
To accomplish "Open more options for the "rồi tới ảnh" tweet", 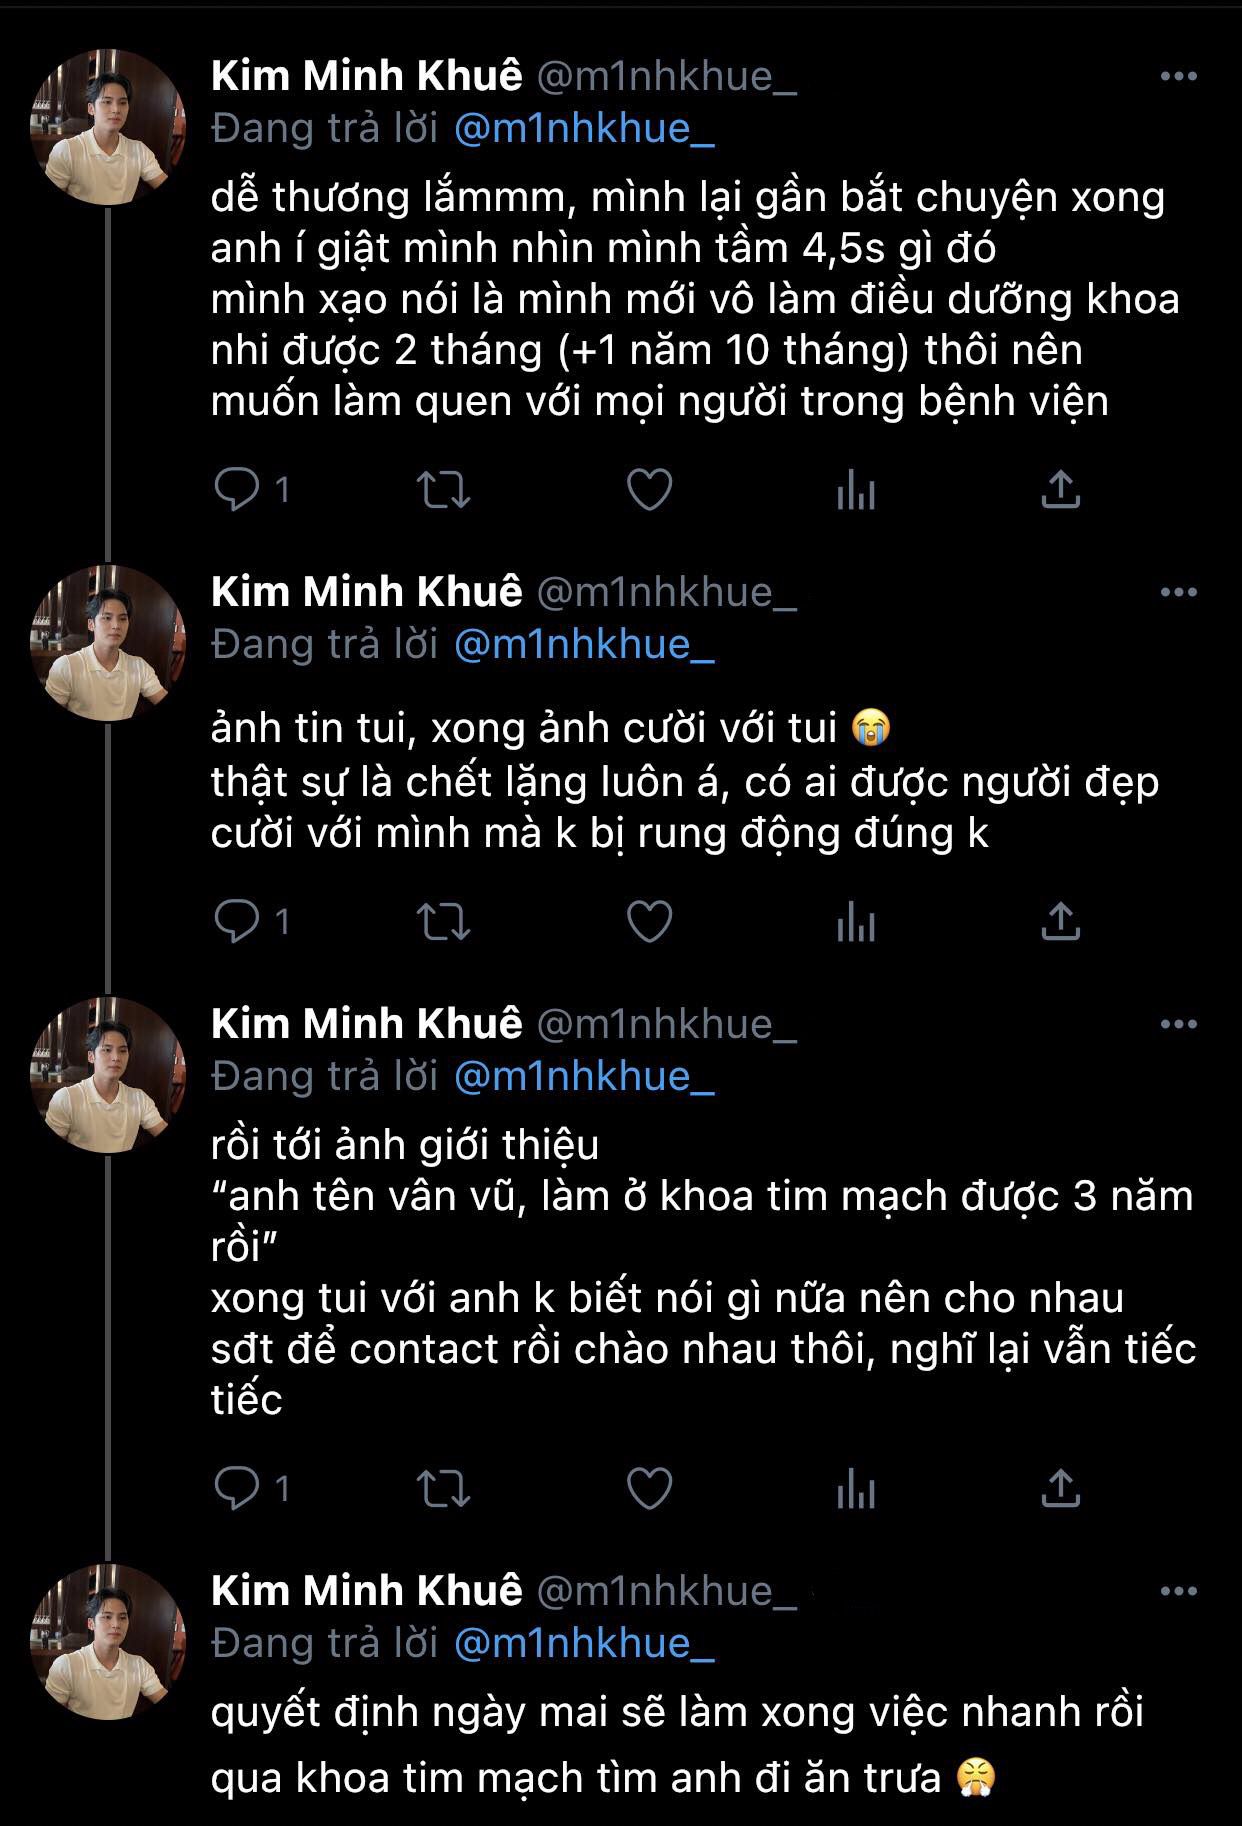I will [x=1178, y=1024].
